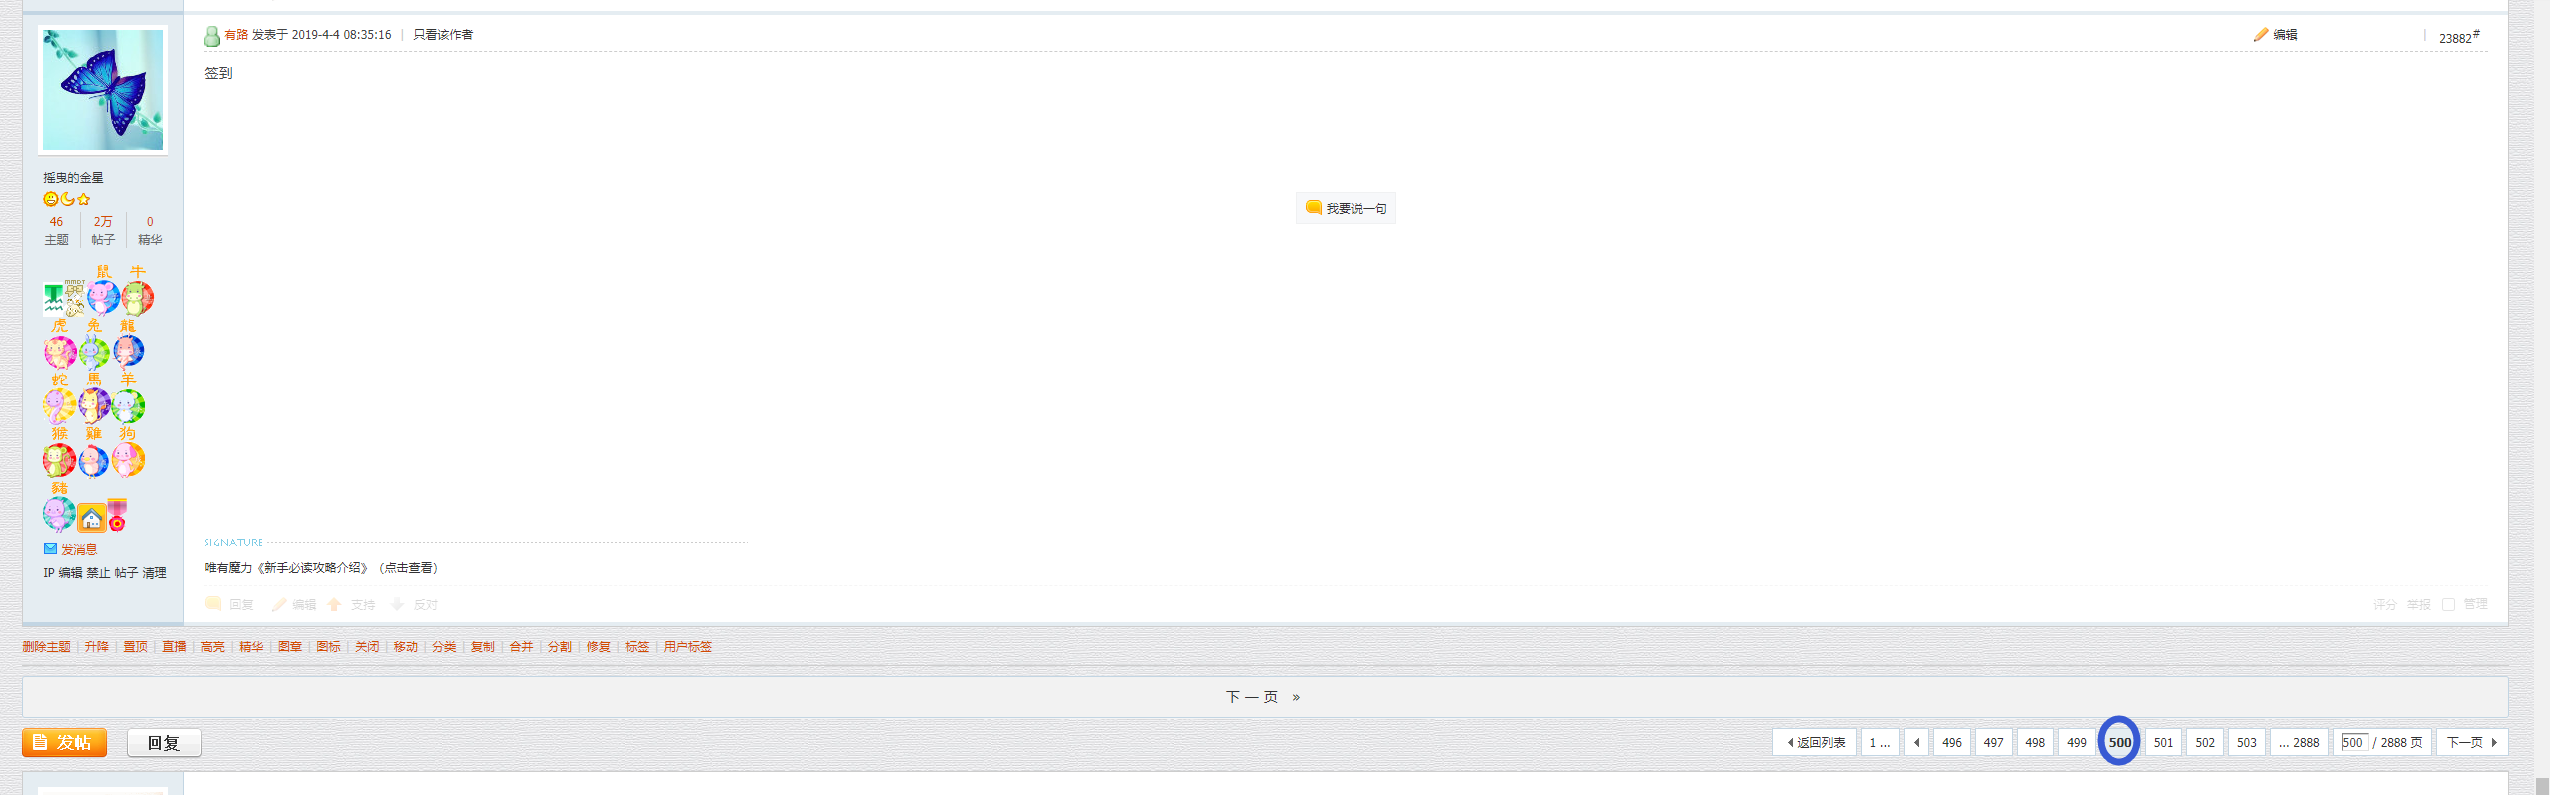The height and width of the screenshot is (795, 2550).
Task: Click the snake zodiac medal icon
Action: (x=59, y=405)
